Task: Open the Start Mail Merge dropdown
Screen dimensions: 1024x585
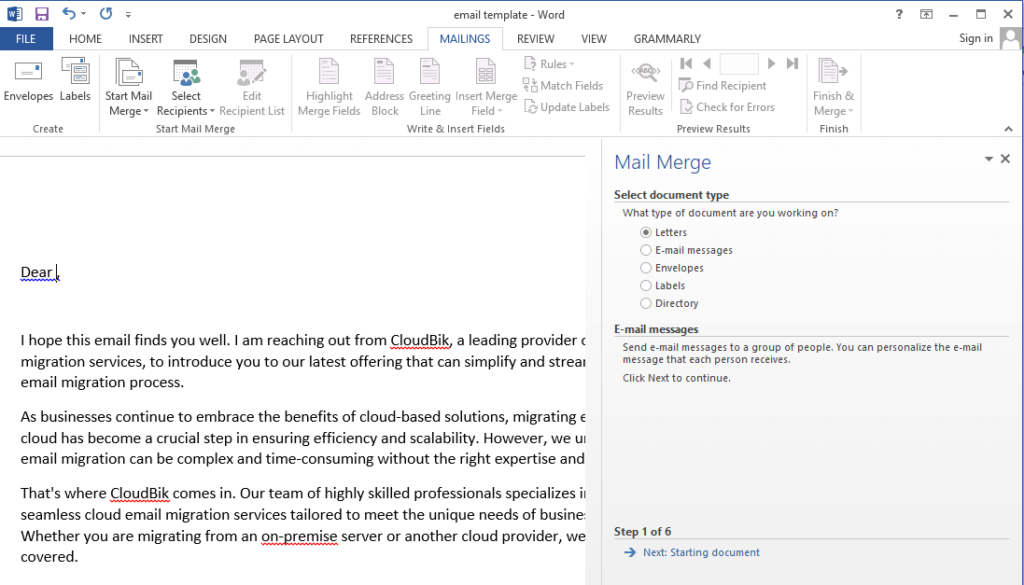Action: click(x=129, y=85)
